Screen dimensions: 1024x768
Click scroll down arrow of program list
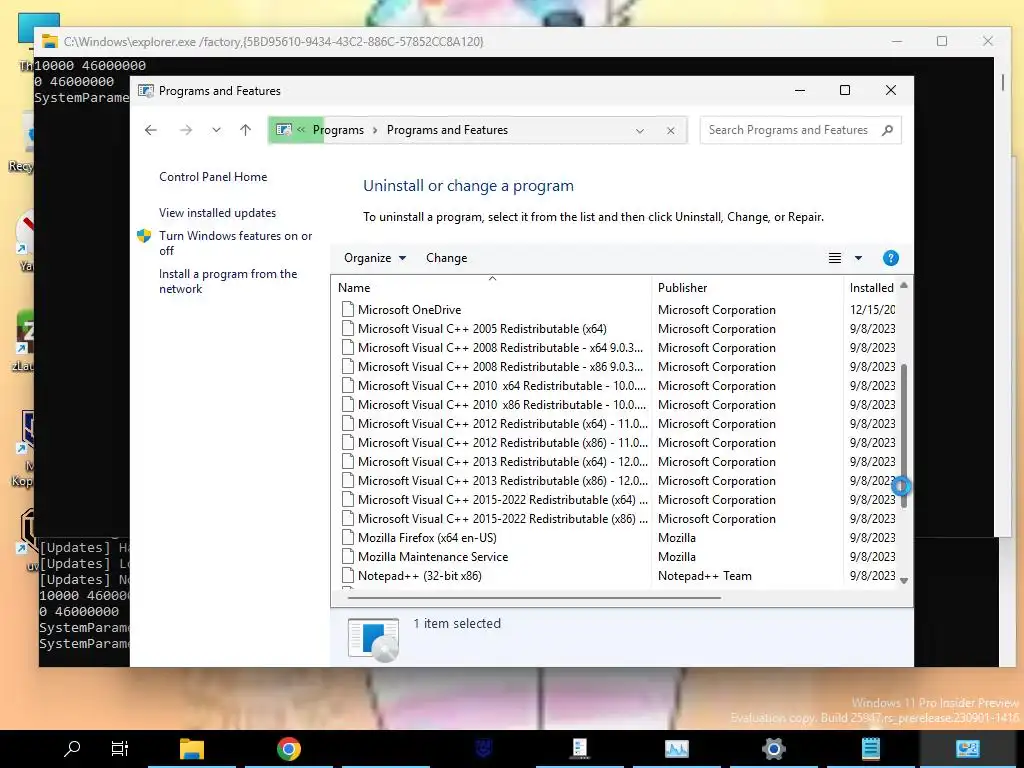click(904, 581)
